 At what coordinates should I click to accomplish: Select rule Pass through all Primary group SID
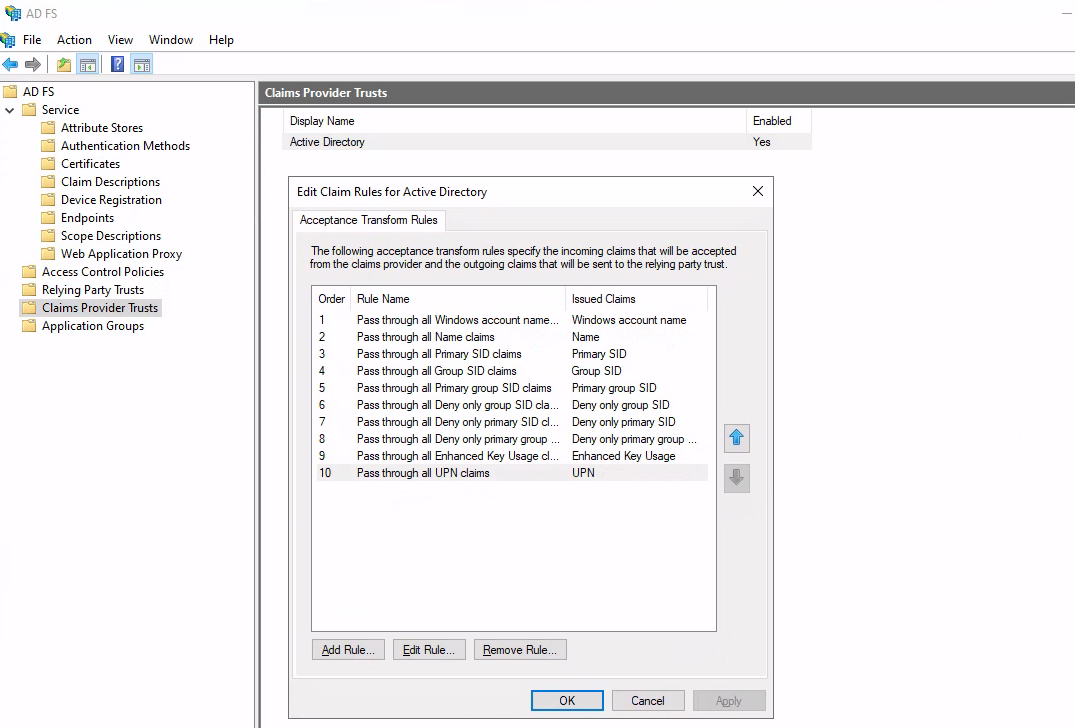tap(511, 388)
